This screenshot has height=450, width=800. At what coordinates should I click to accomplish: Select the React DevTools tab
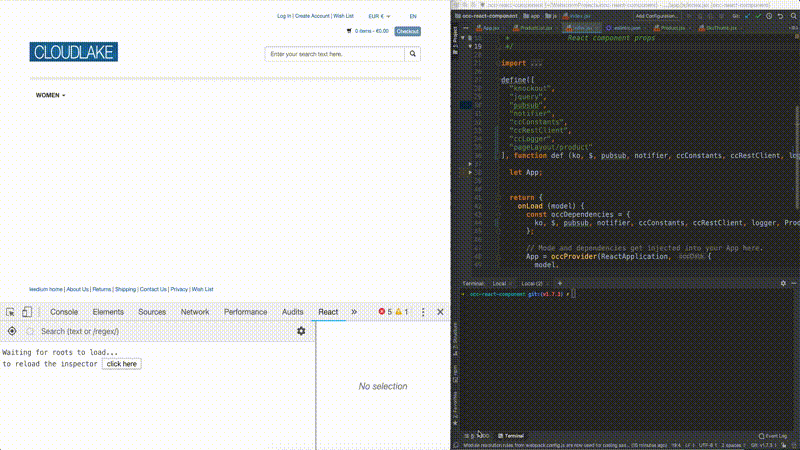pyautogui.click(x=328, y=312)
